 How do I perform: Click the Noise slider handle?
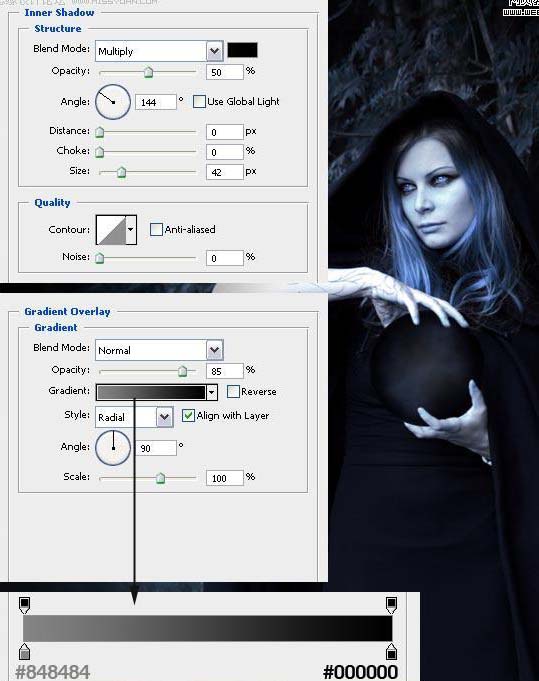[x=99, y=258]
